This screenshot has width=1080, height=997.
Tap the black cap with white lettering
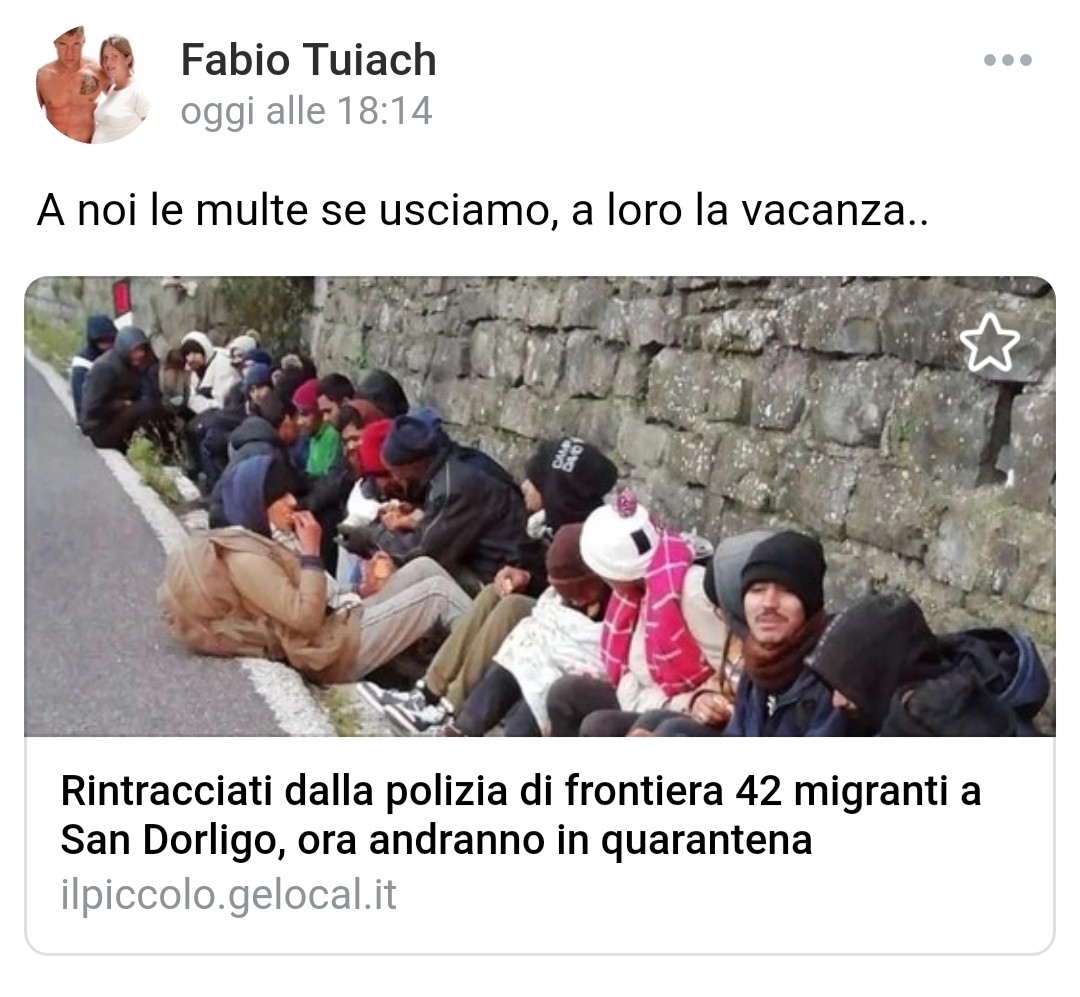pos(572,469)
